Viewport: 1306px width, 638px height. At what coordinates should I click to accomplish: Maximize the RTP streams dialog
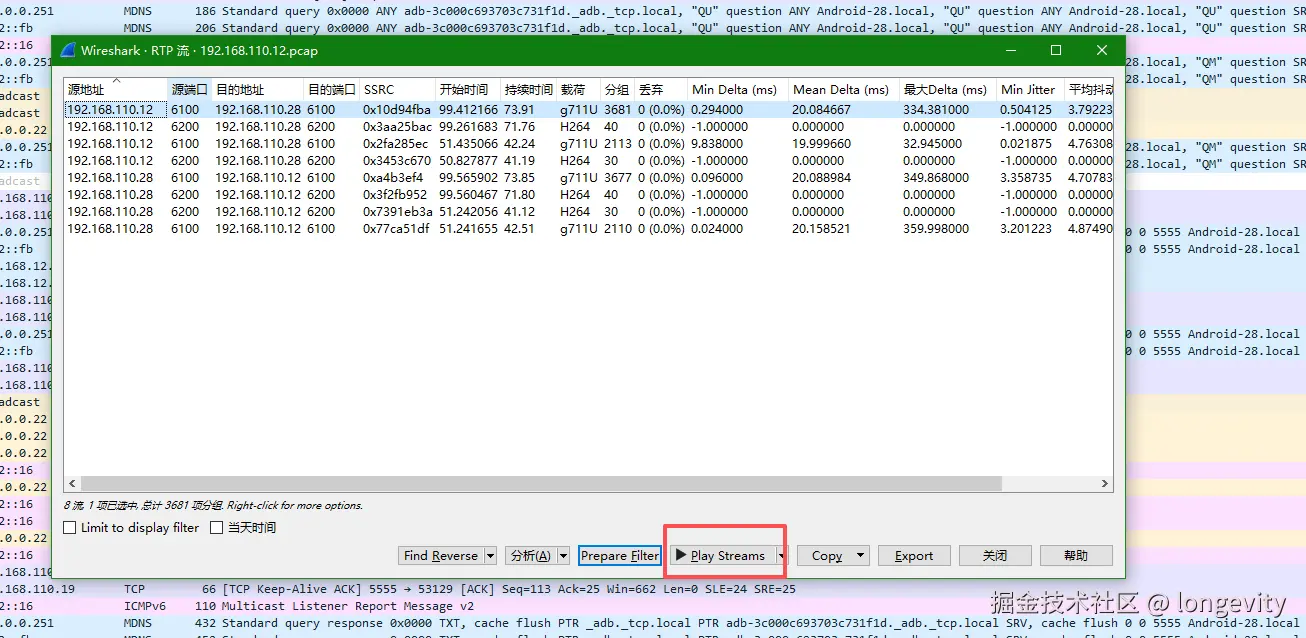pos(1056,50)
